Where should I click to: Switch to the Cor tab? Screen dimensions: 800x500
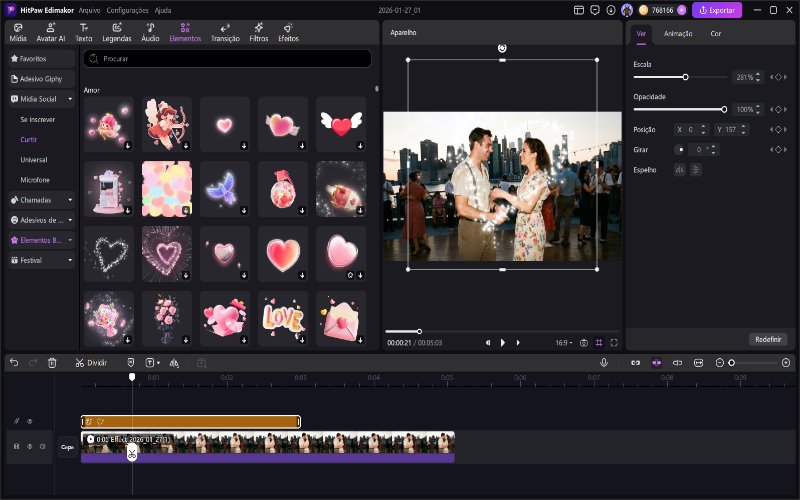pos(715,34)
